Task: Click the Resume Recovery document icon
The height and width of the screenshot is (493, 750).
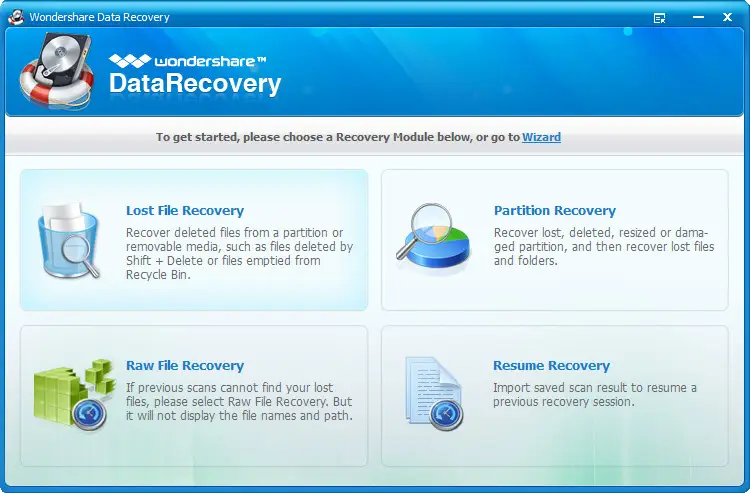Action: [x=434, y=394]
